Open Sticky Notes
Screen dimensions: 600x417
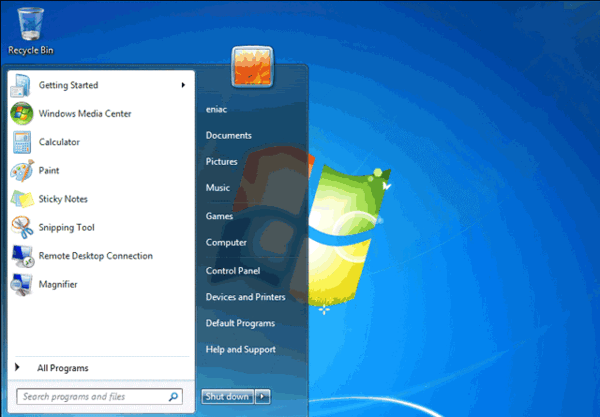101,199
